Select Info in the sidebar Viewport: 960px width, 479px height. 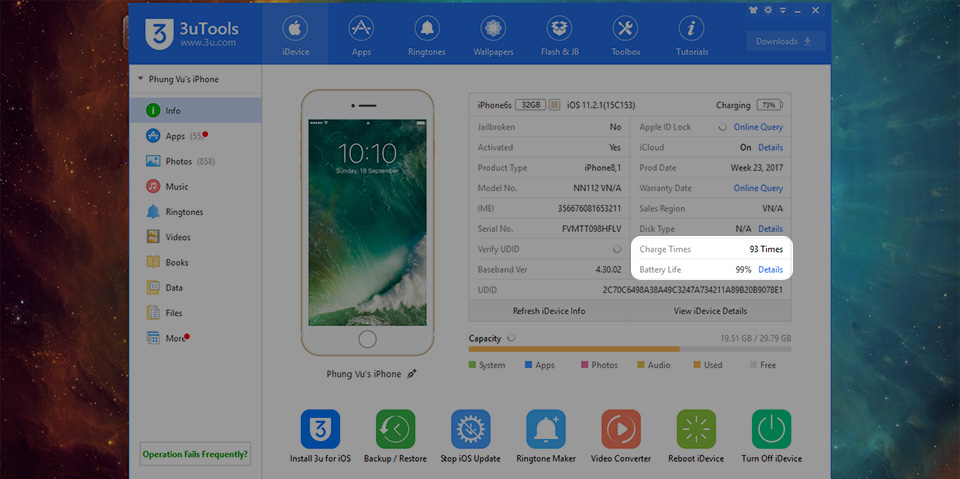tap(195, 111)
